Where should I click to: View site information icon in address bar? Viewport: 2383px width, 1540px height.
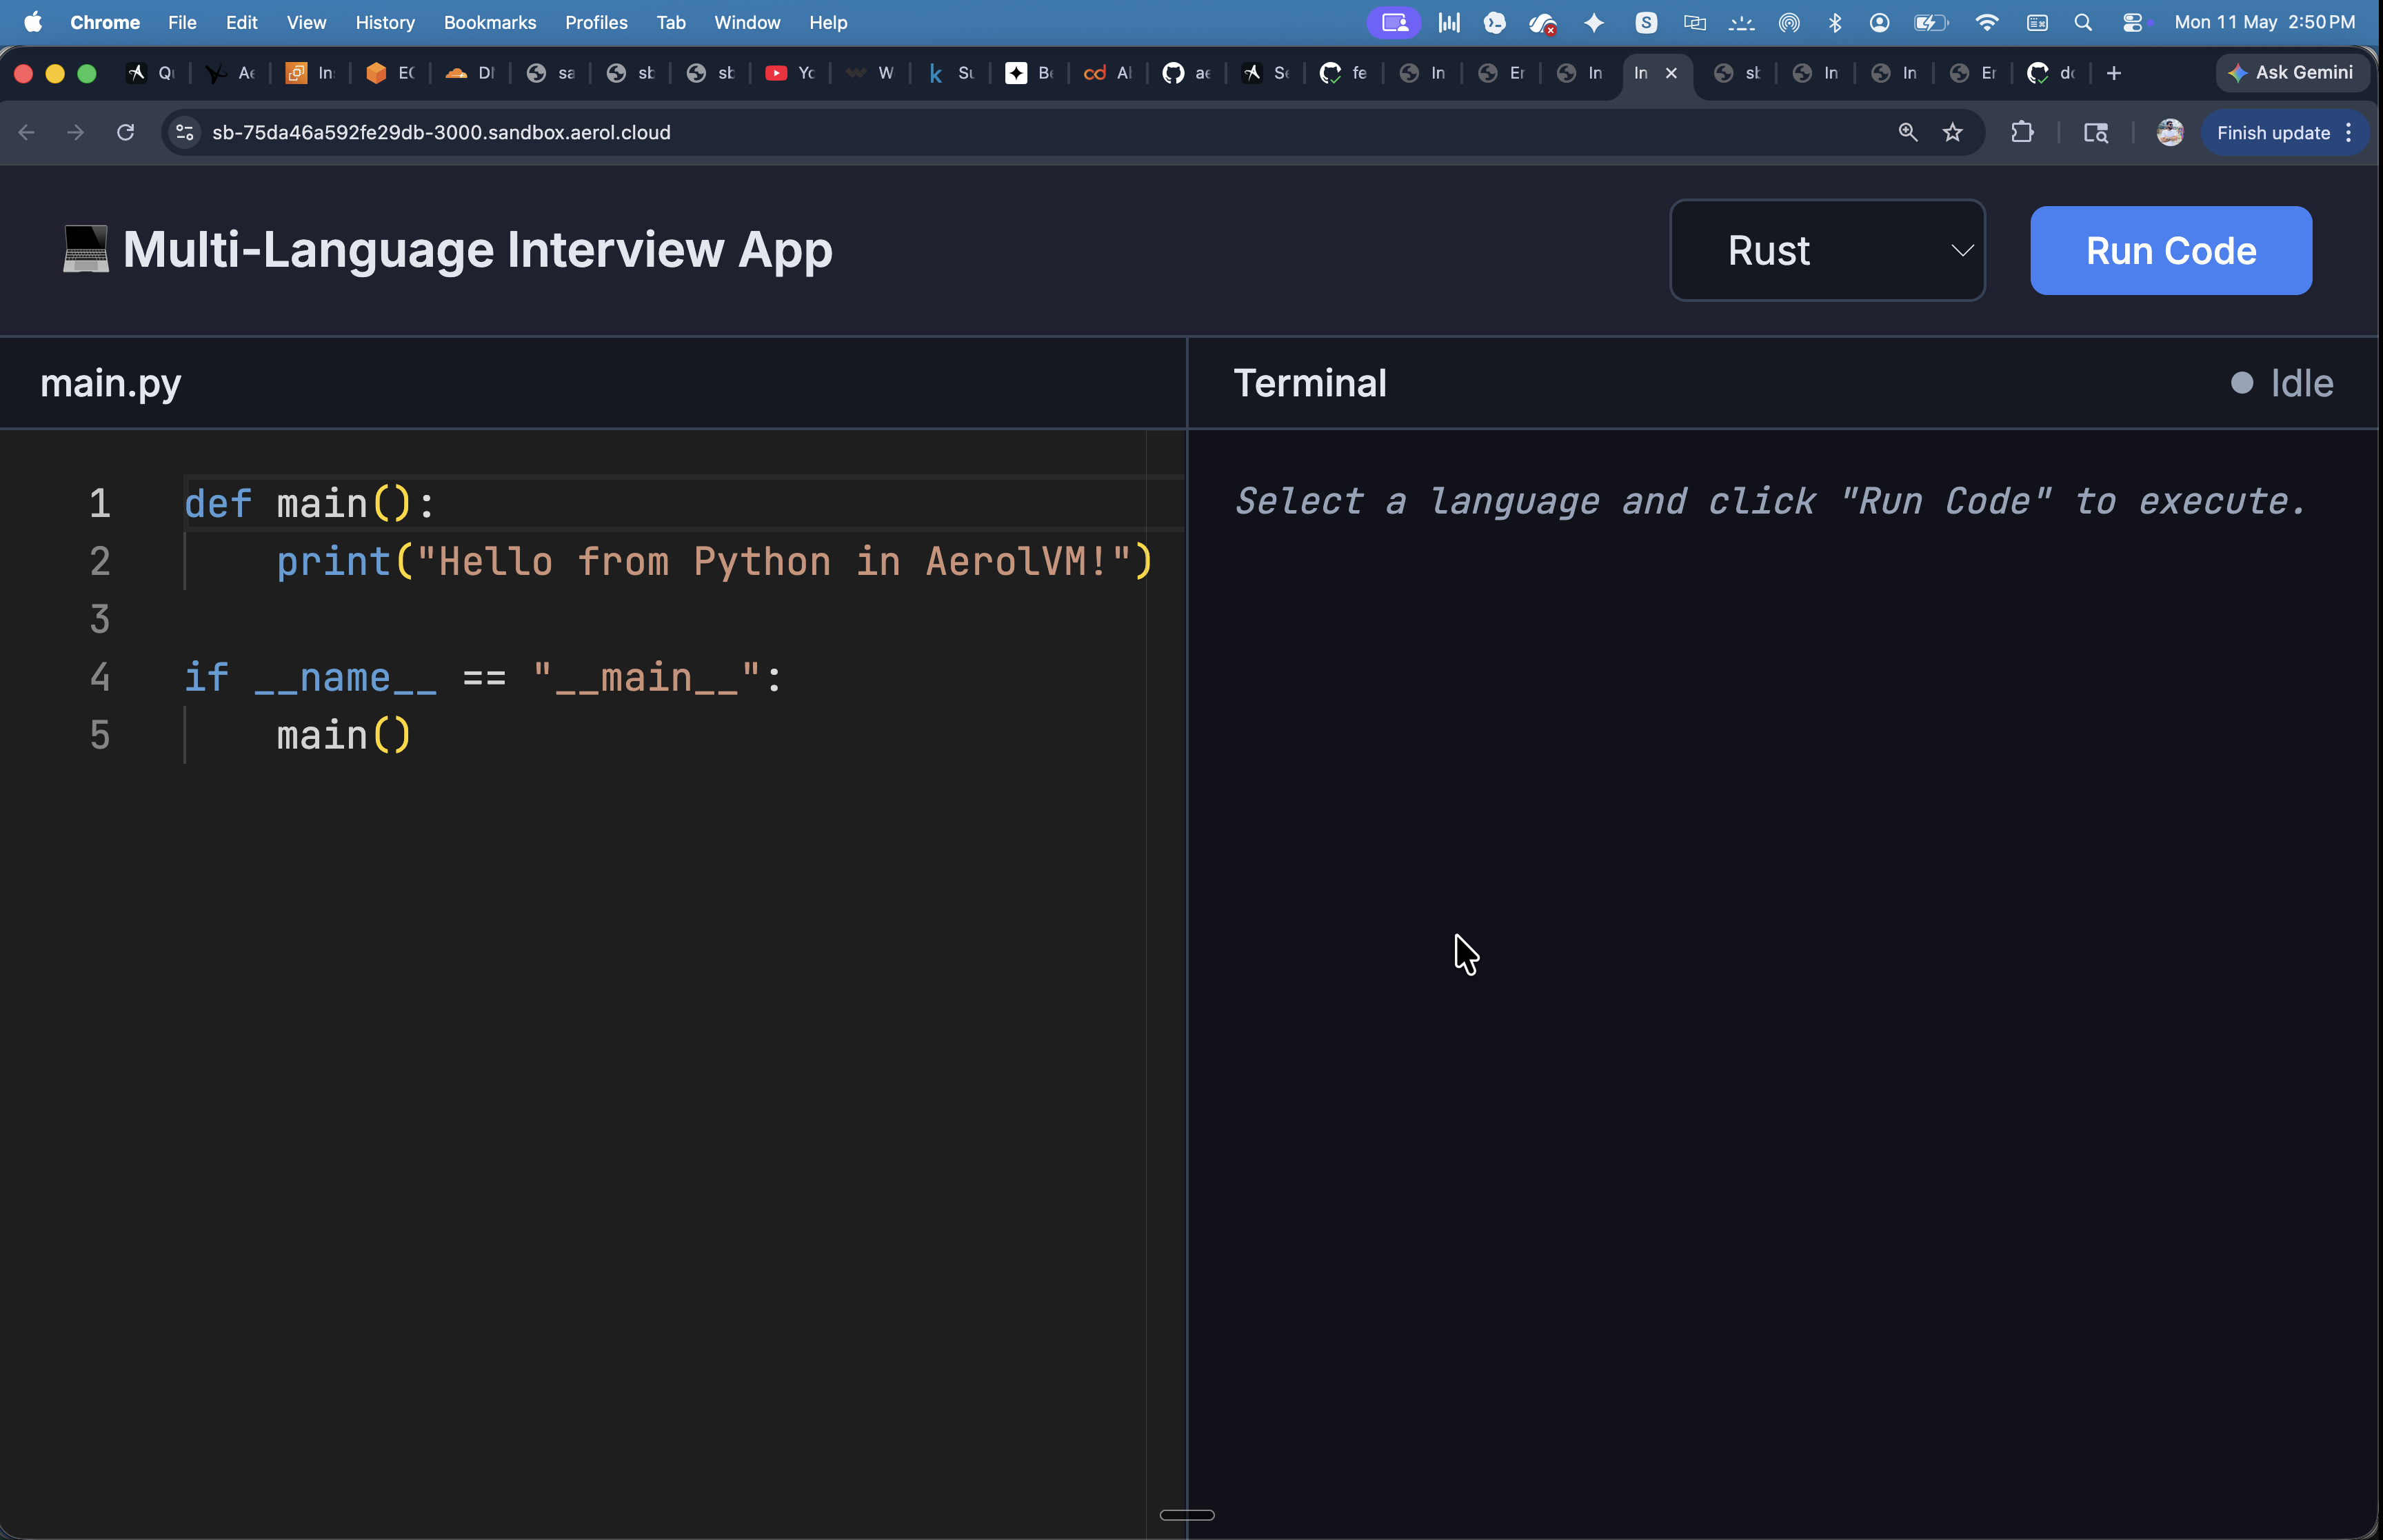(185, 133)
